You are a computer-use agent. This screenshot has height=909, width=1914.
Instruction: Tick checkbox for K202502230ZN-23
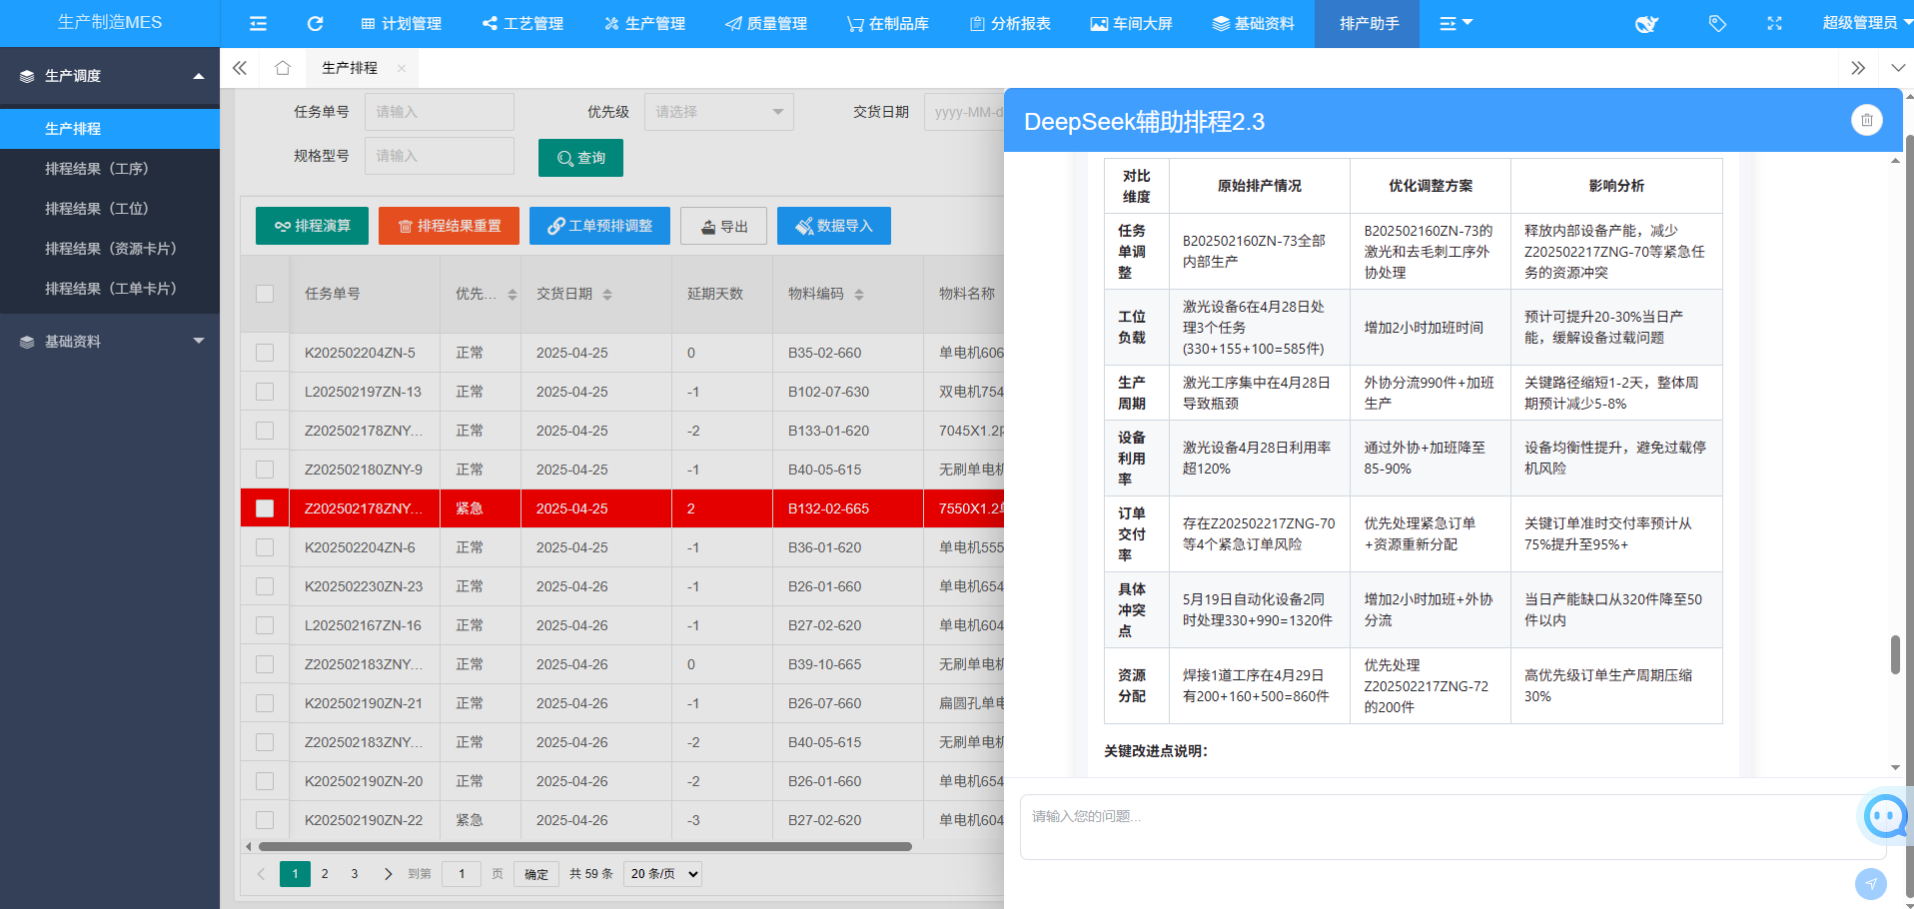click(x=265, y=587)
